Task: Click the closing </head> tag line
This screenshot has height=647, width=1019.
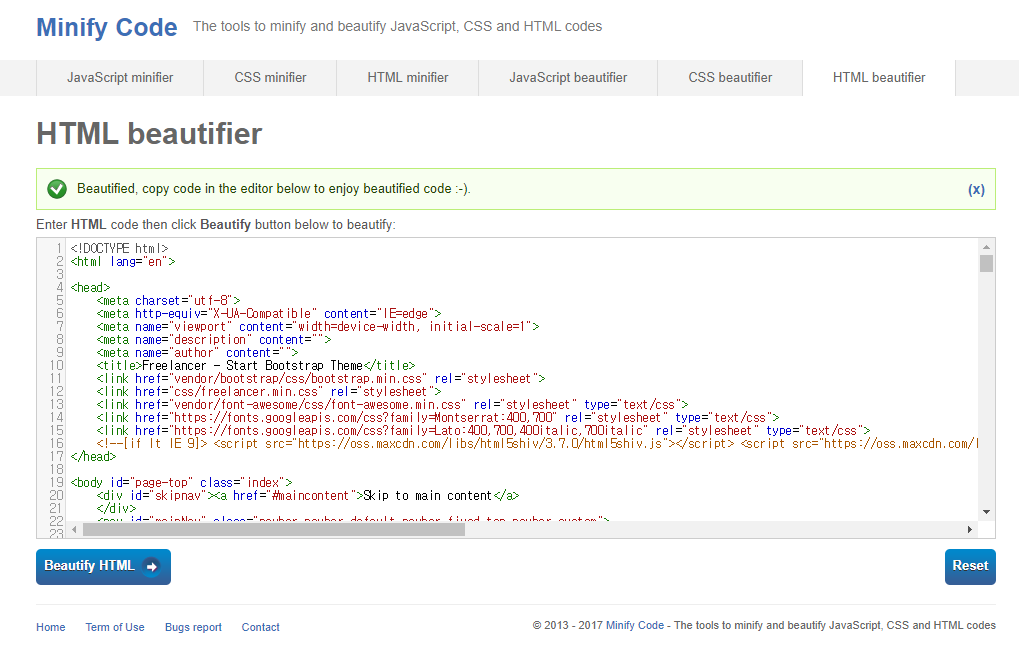Action: click(x=93, y=456)
